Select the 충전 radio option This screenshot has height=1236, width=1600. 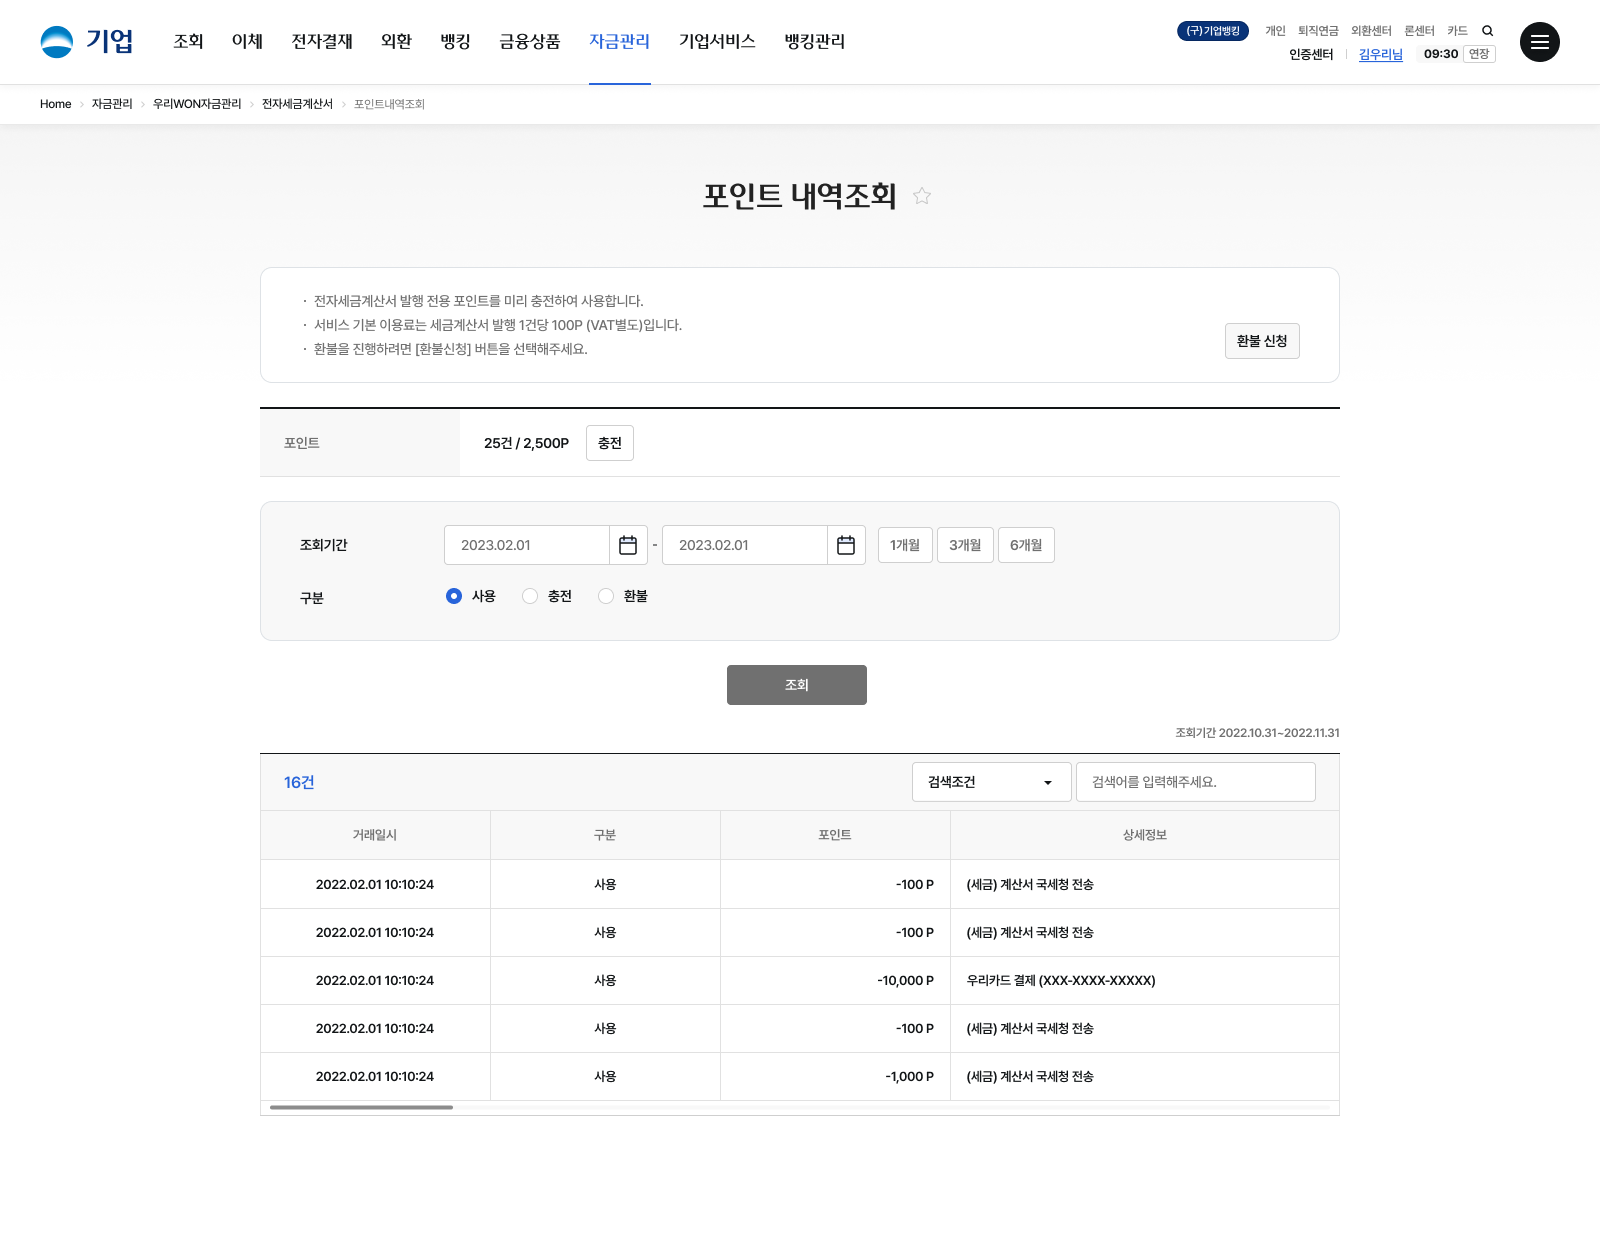[x=530, y=596]
